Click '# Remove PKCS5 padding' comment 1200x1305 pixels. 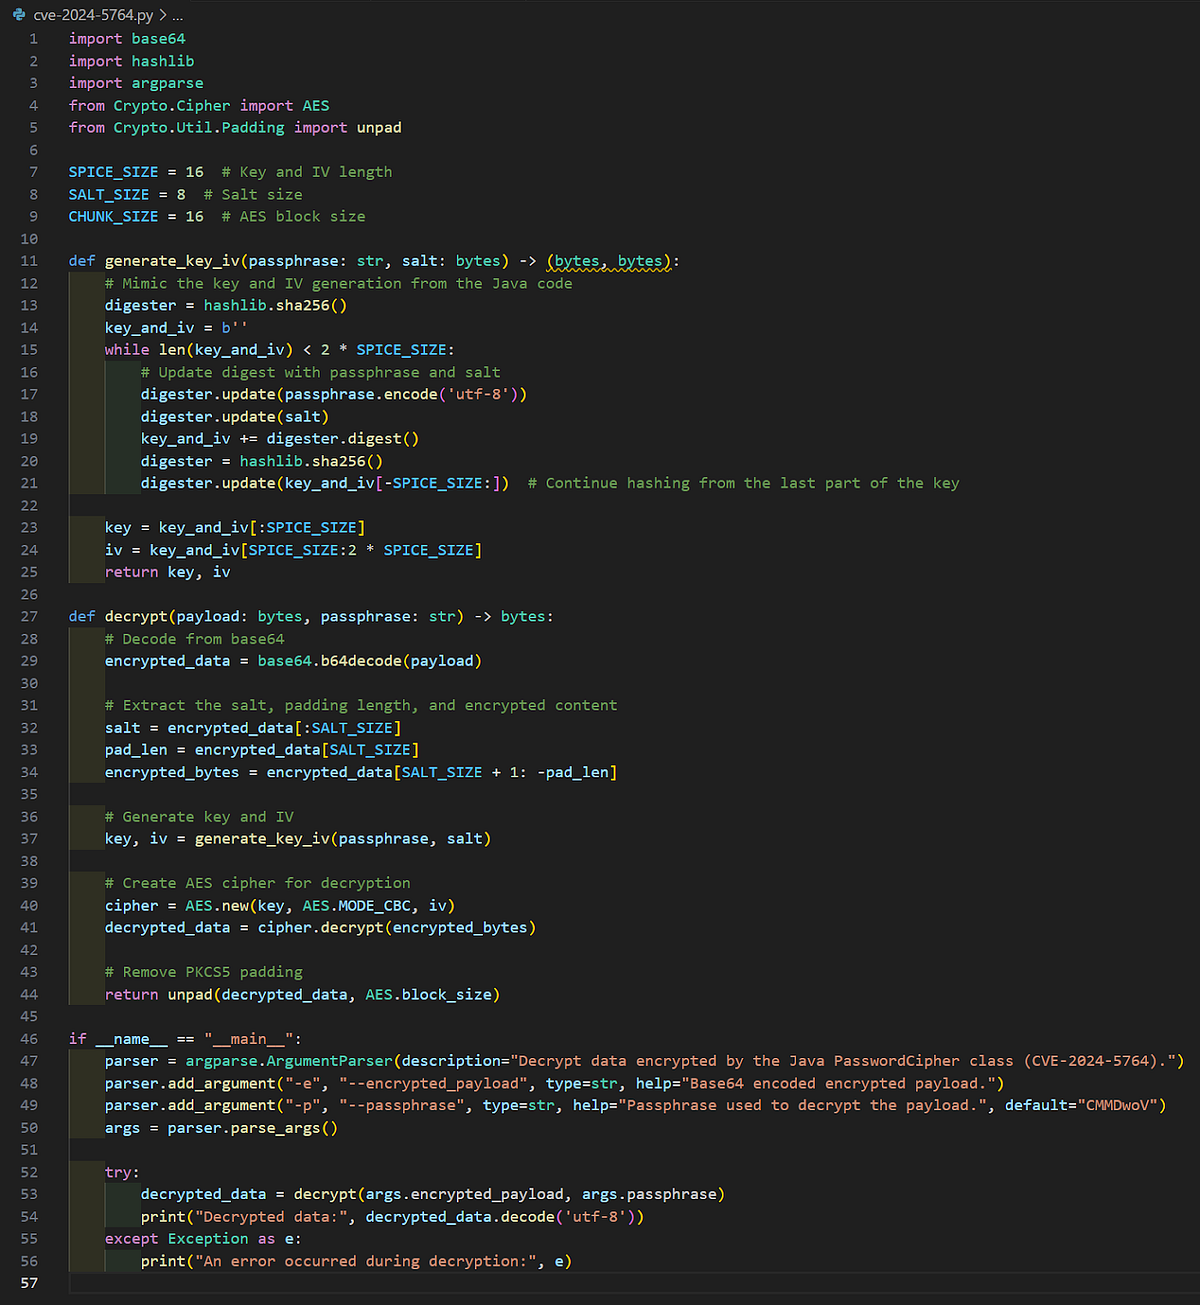pyautogui.click(x=203, y=972)
